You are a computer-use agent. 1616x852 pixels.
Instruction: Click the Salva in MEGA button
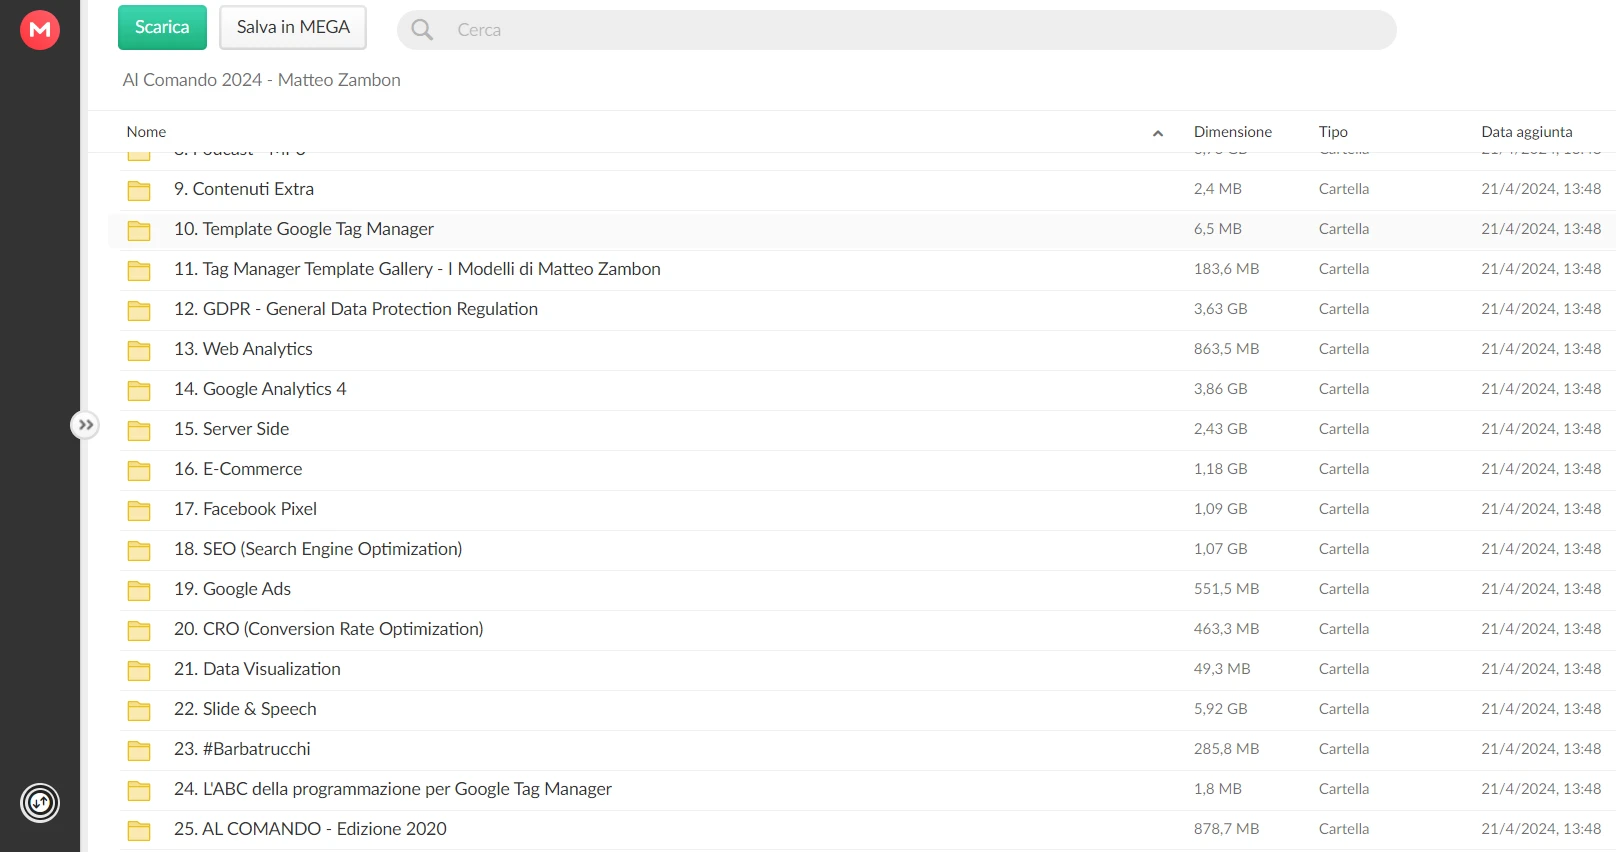[293, 27]
